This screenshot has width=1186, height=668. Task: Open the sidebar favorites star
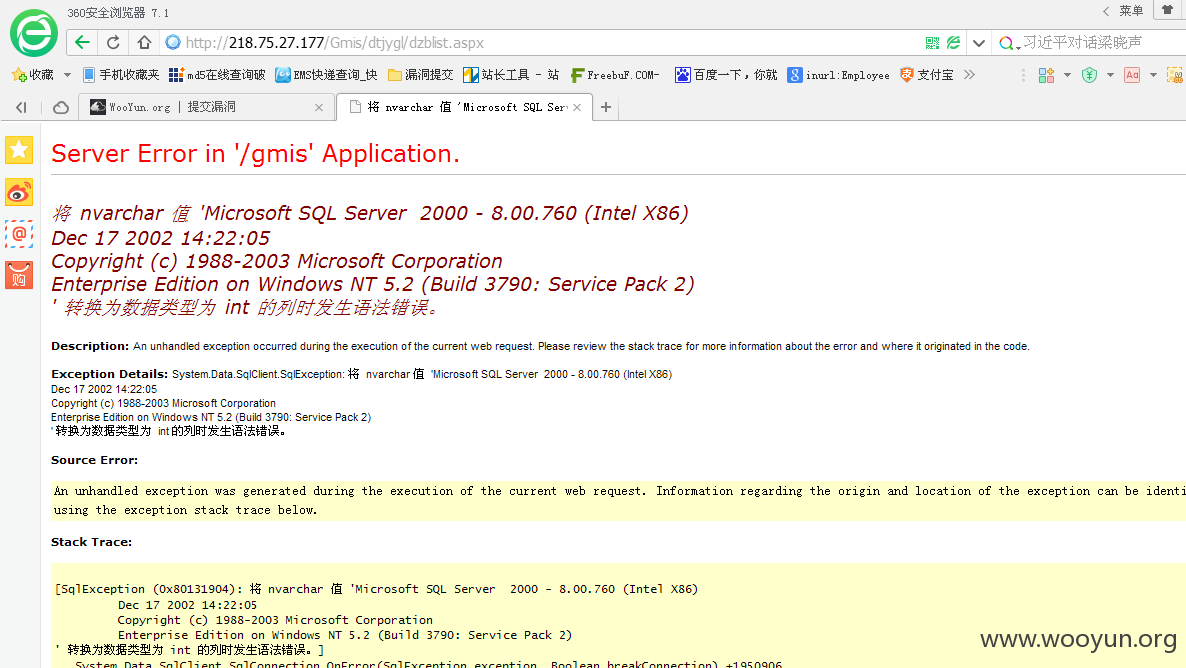(19, 150)
